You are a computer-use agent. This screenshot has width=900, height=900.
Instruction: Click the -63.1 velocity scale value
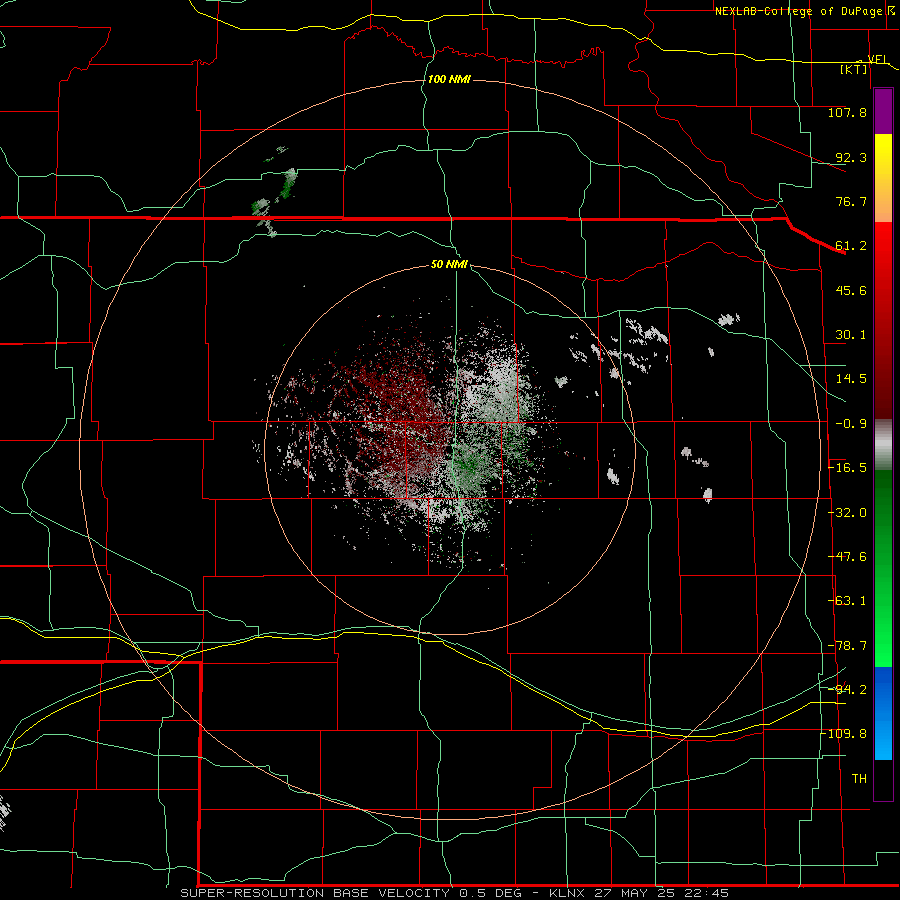[x=847, y=601]
